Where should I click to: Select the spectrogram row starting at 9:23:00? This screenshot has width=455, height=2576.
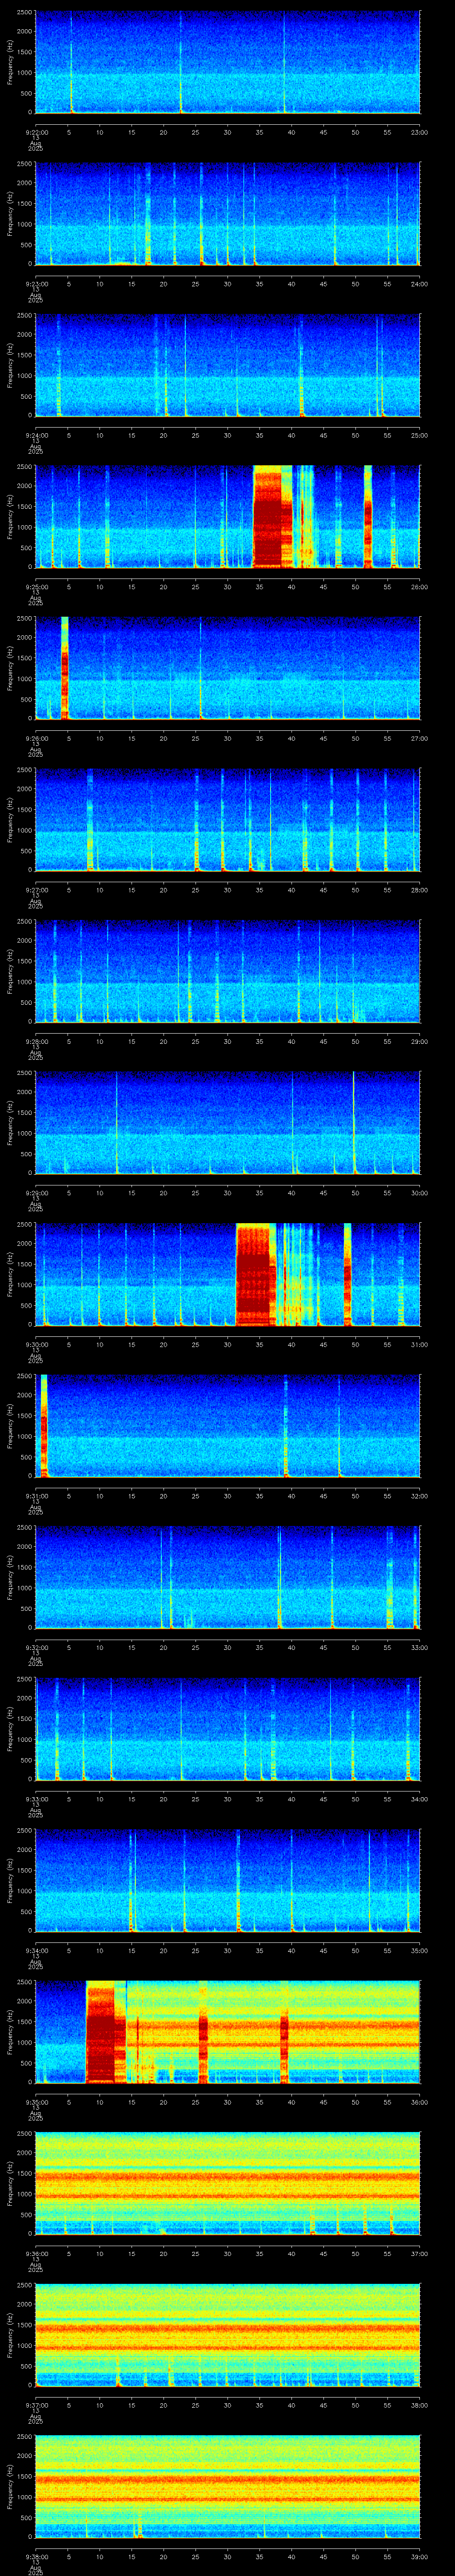(x=227, y=214)
